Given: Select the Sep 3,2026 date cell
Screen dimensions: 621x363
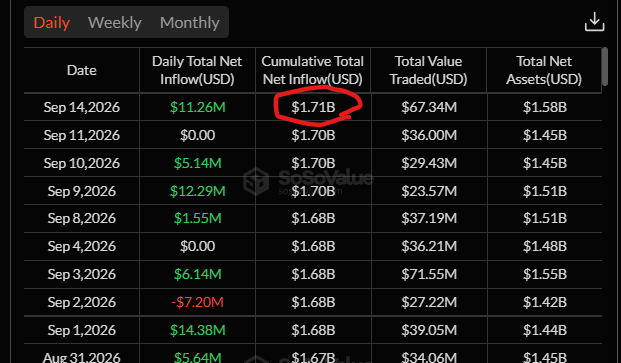Looking at the screenshot, I should click(x=82, y=274).
